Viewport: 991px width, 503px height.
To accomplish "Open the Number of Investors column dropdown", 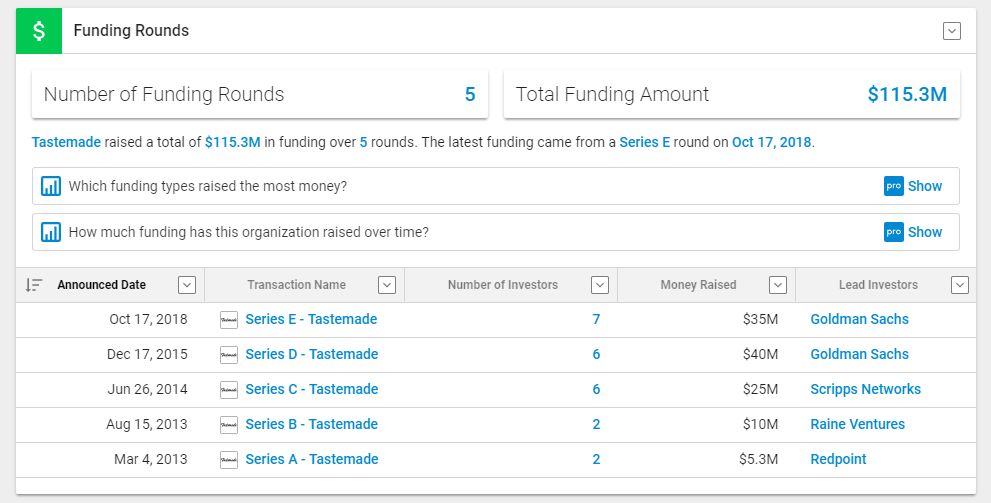I will 600,285.
